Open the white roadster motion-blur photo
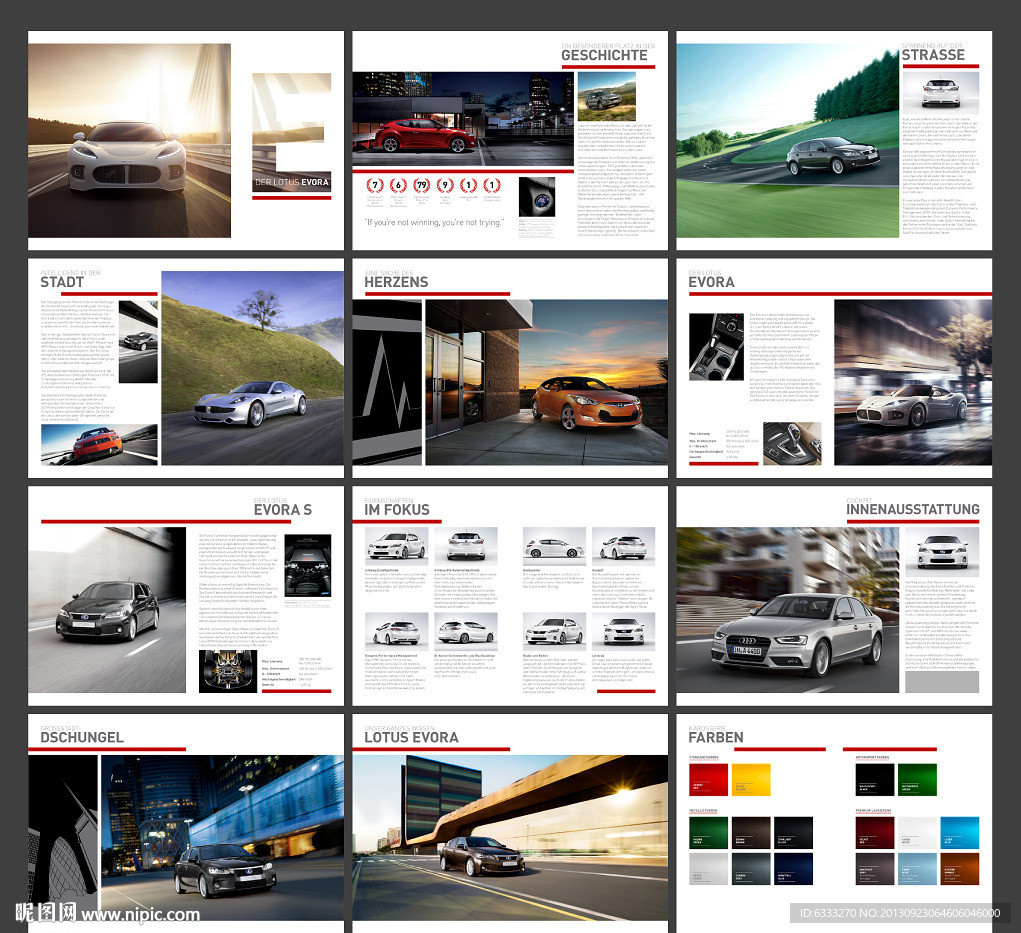This screenshot has width=1021, height=933. tap(913, 382)
